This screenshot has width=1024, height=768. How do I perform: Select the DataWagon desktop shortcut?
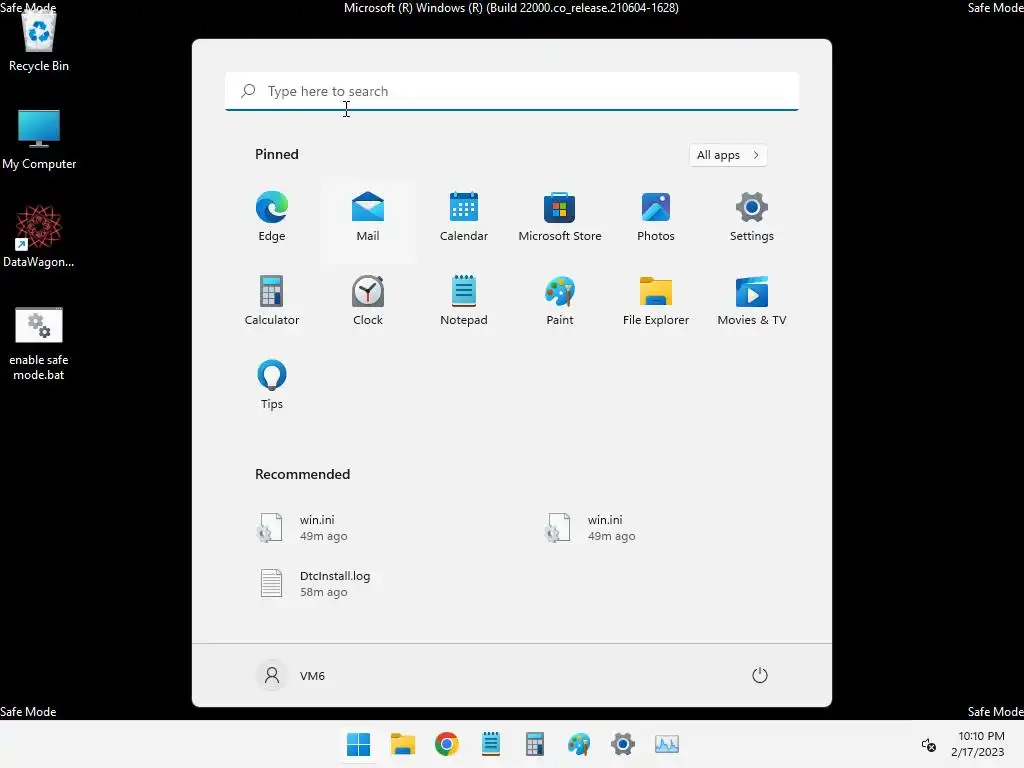[39, 236]
